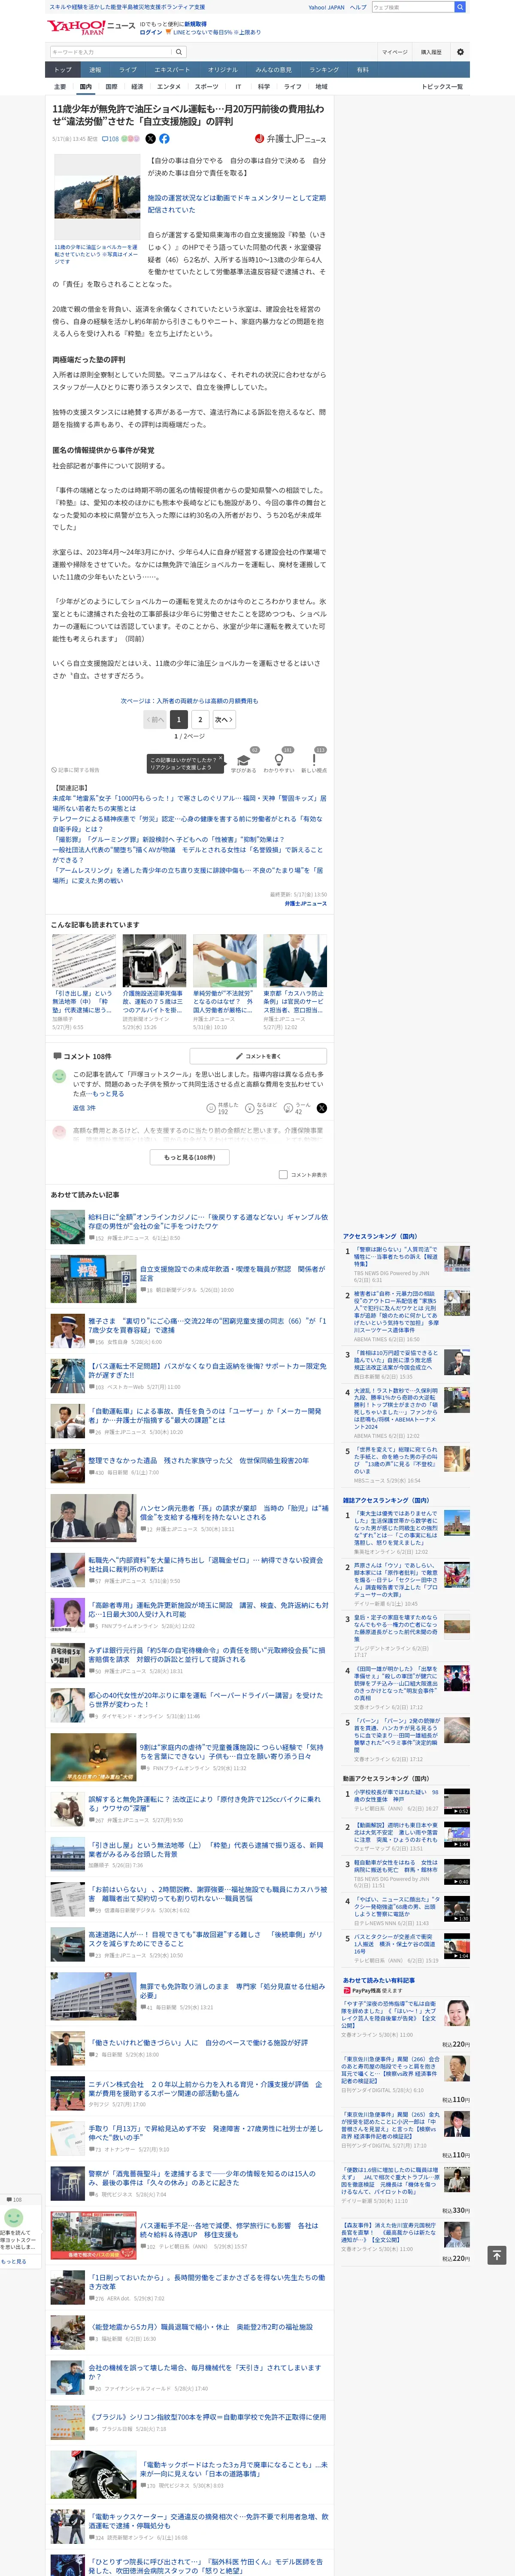Open the 速報 tab
Viewport: 515px width, 2576px height.
tap(95, 70)
